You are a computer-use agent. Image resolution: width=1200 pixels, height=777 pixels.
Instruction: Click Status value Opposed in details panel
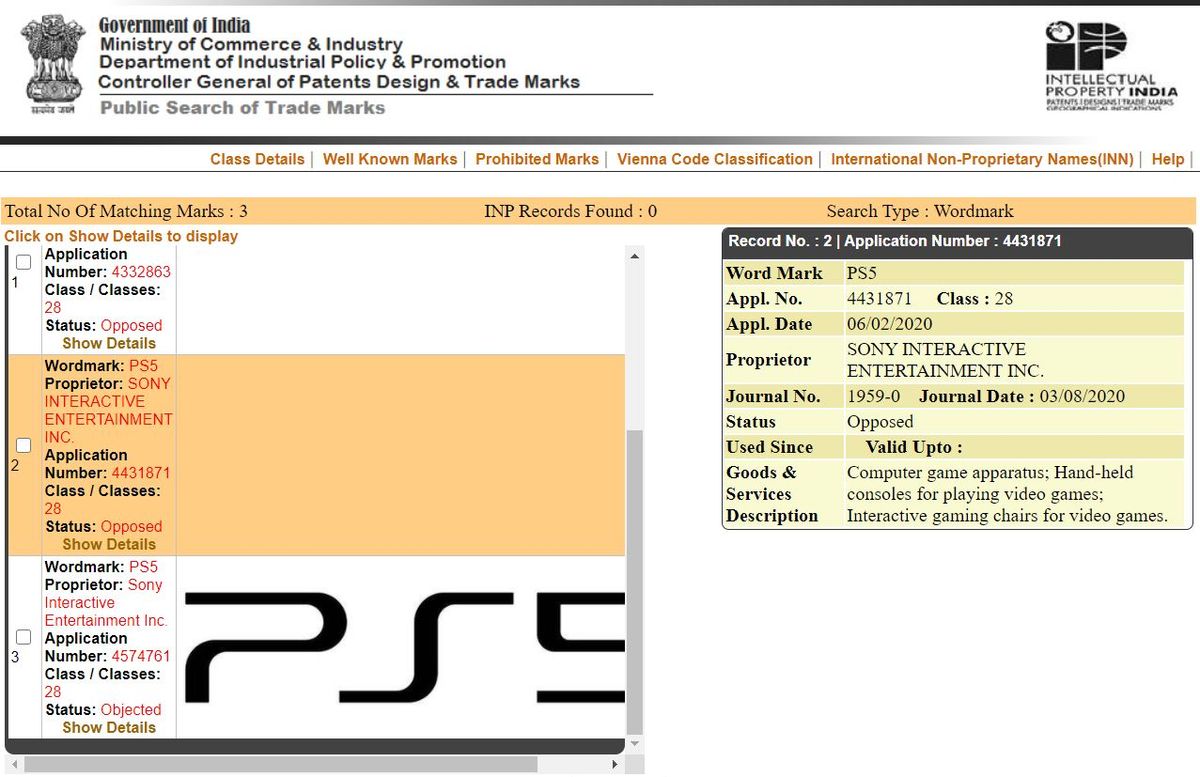tap(880, 422)
